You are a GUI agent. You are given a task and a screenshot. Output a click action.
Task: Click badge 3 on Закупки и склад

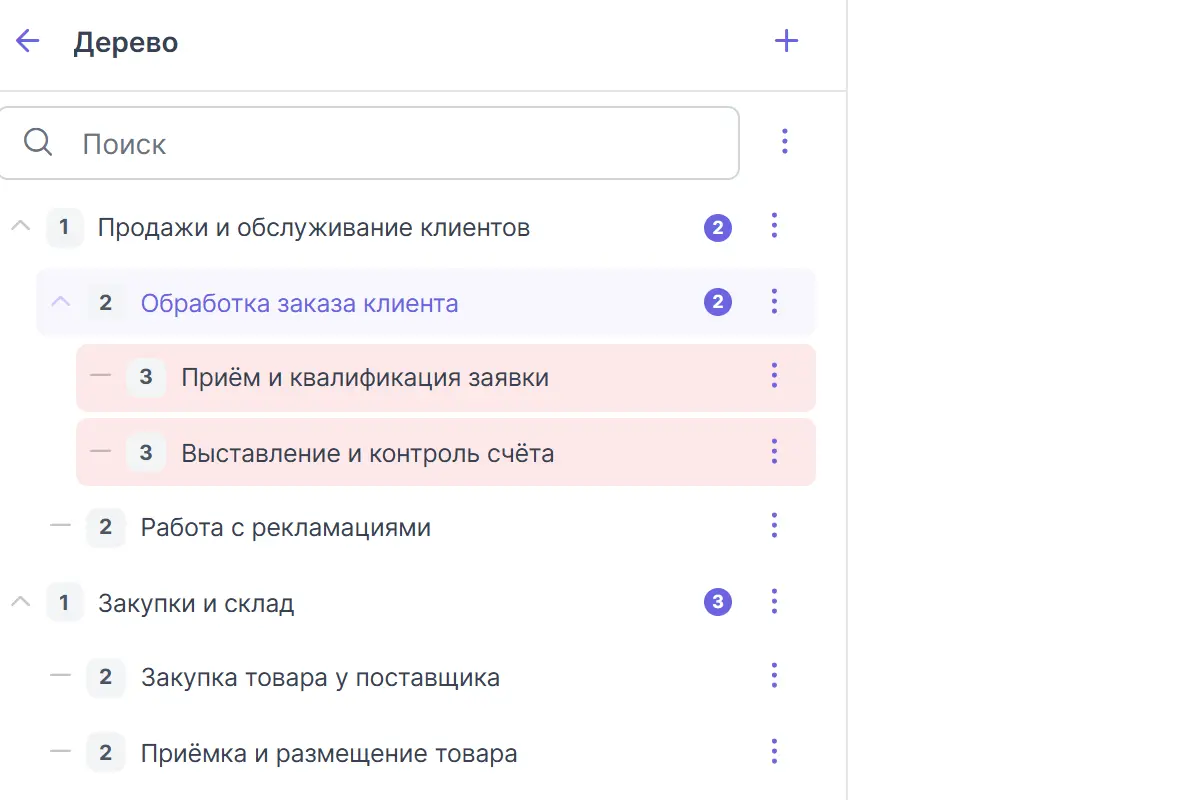click(718, 602)
